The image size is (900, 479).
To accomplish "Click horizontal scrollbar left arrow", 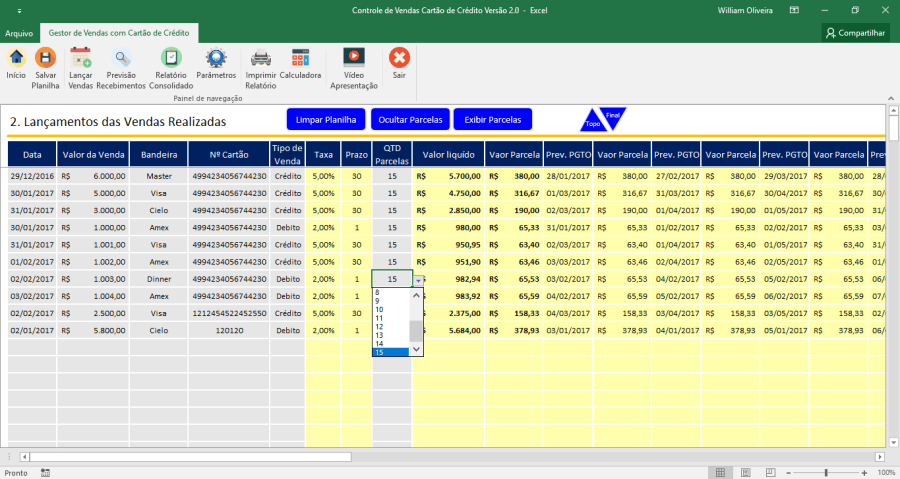I will click(24, 457).
